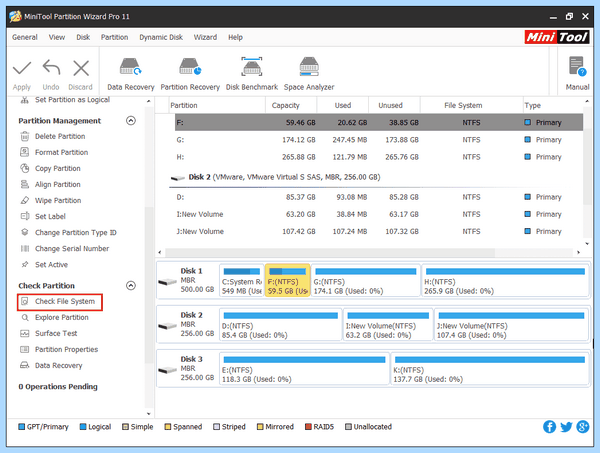
Task: Click the partition list horizontal scrollbar
Action: click(330, 253)
